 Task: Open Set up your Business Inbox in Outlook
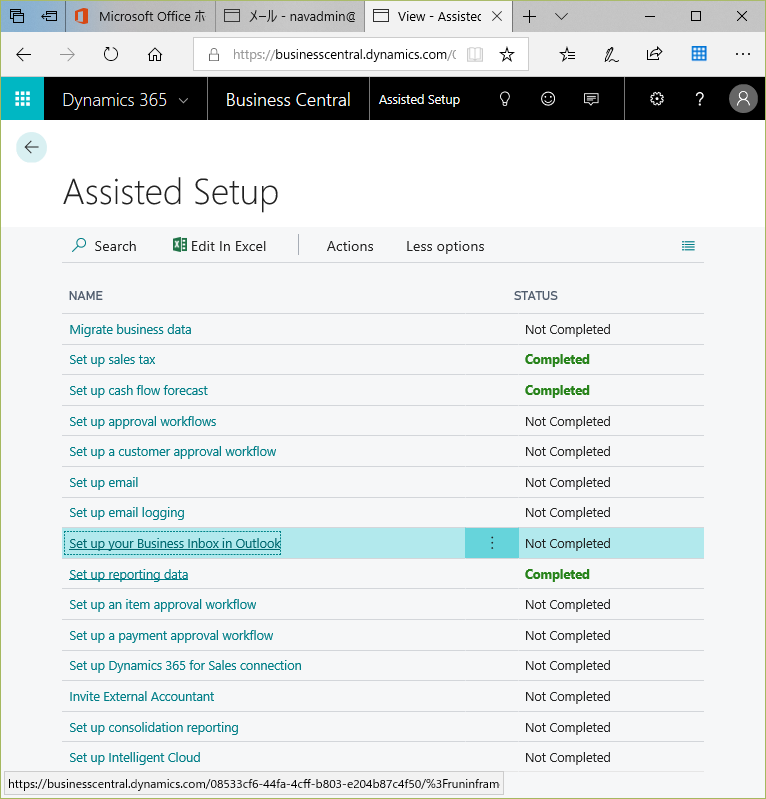pyautogui.click(x=175, y=544)
